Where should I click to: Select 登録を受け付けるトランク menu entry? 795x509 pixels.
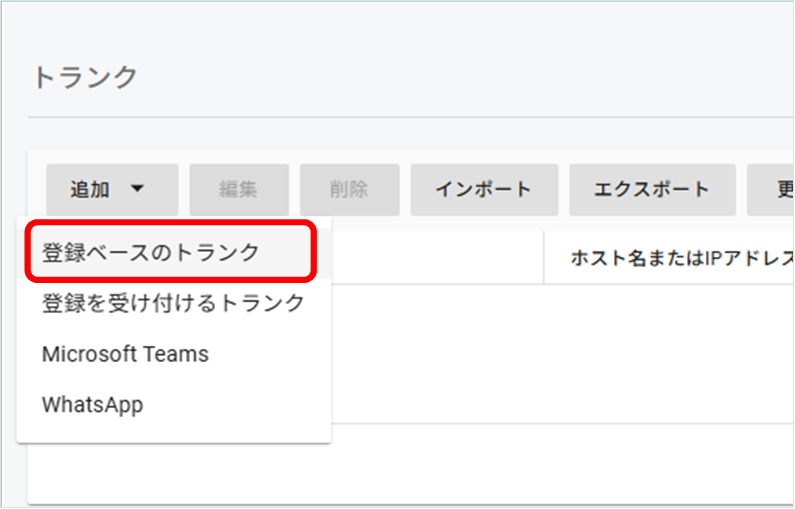point(173,303)
